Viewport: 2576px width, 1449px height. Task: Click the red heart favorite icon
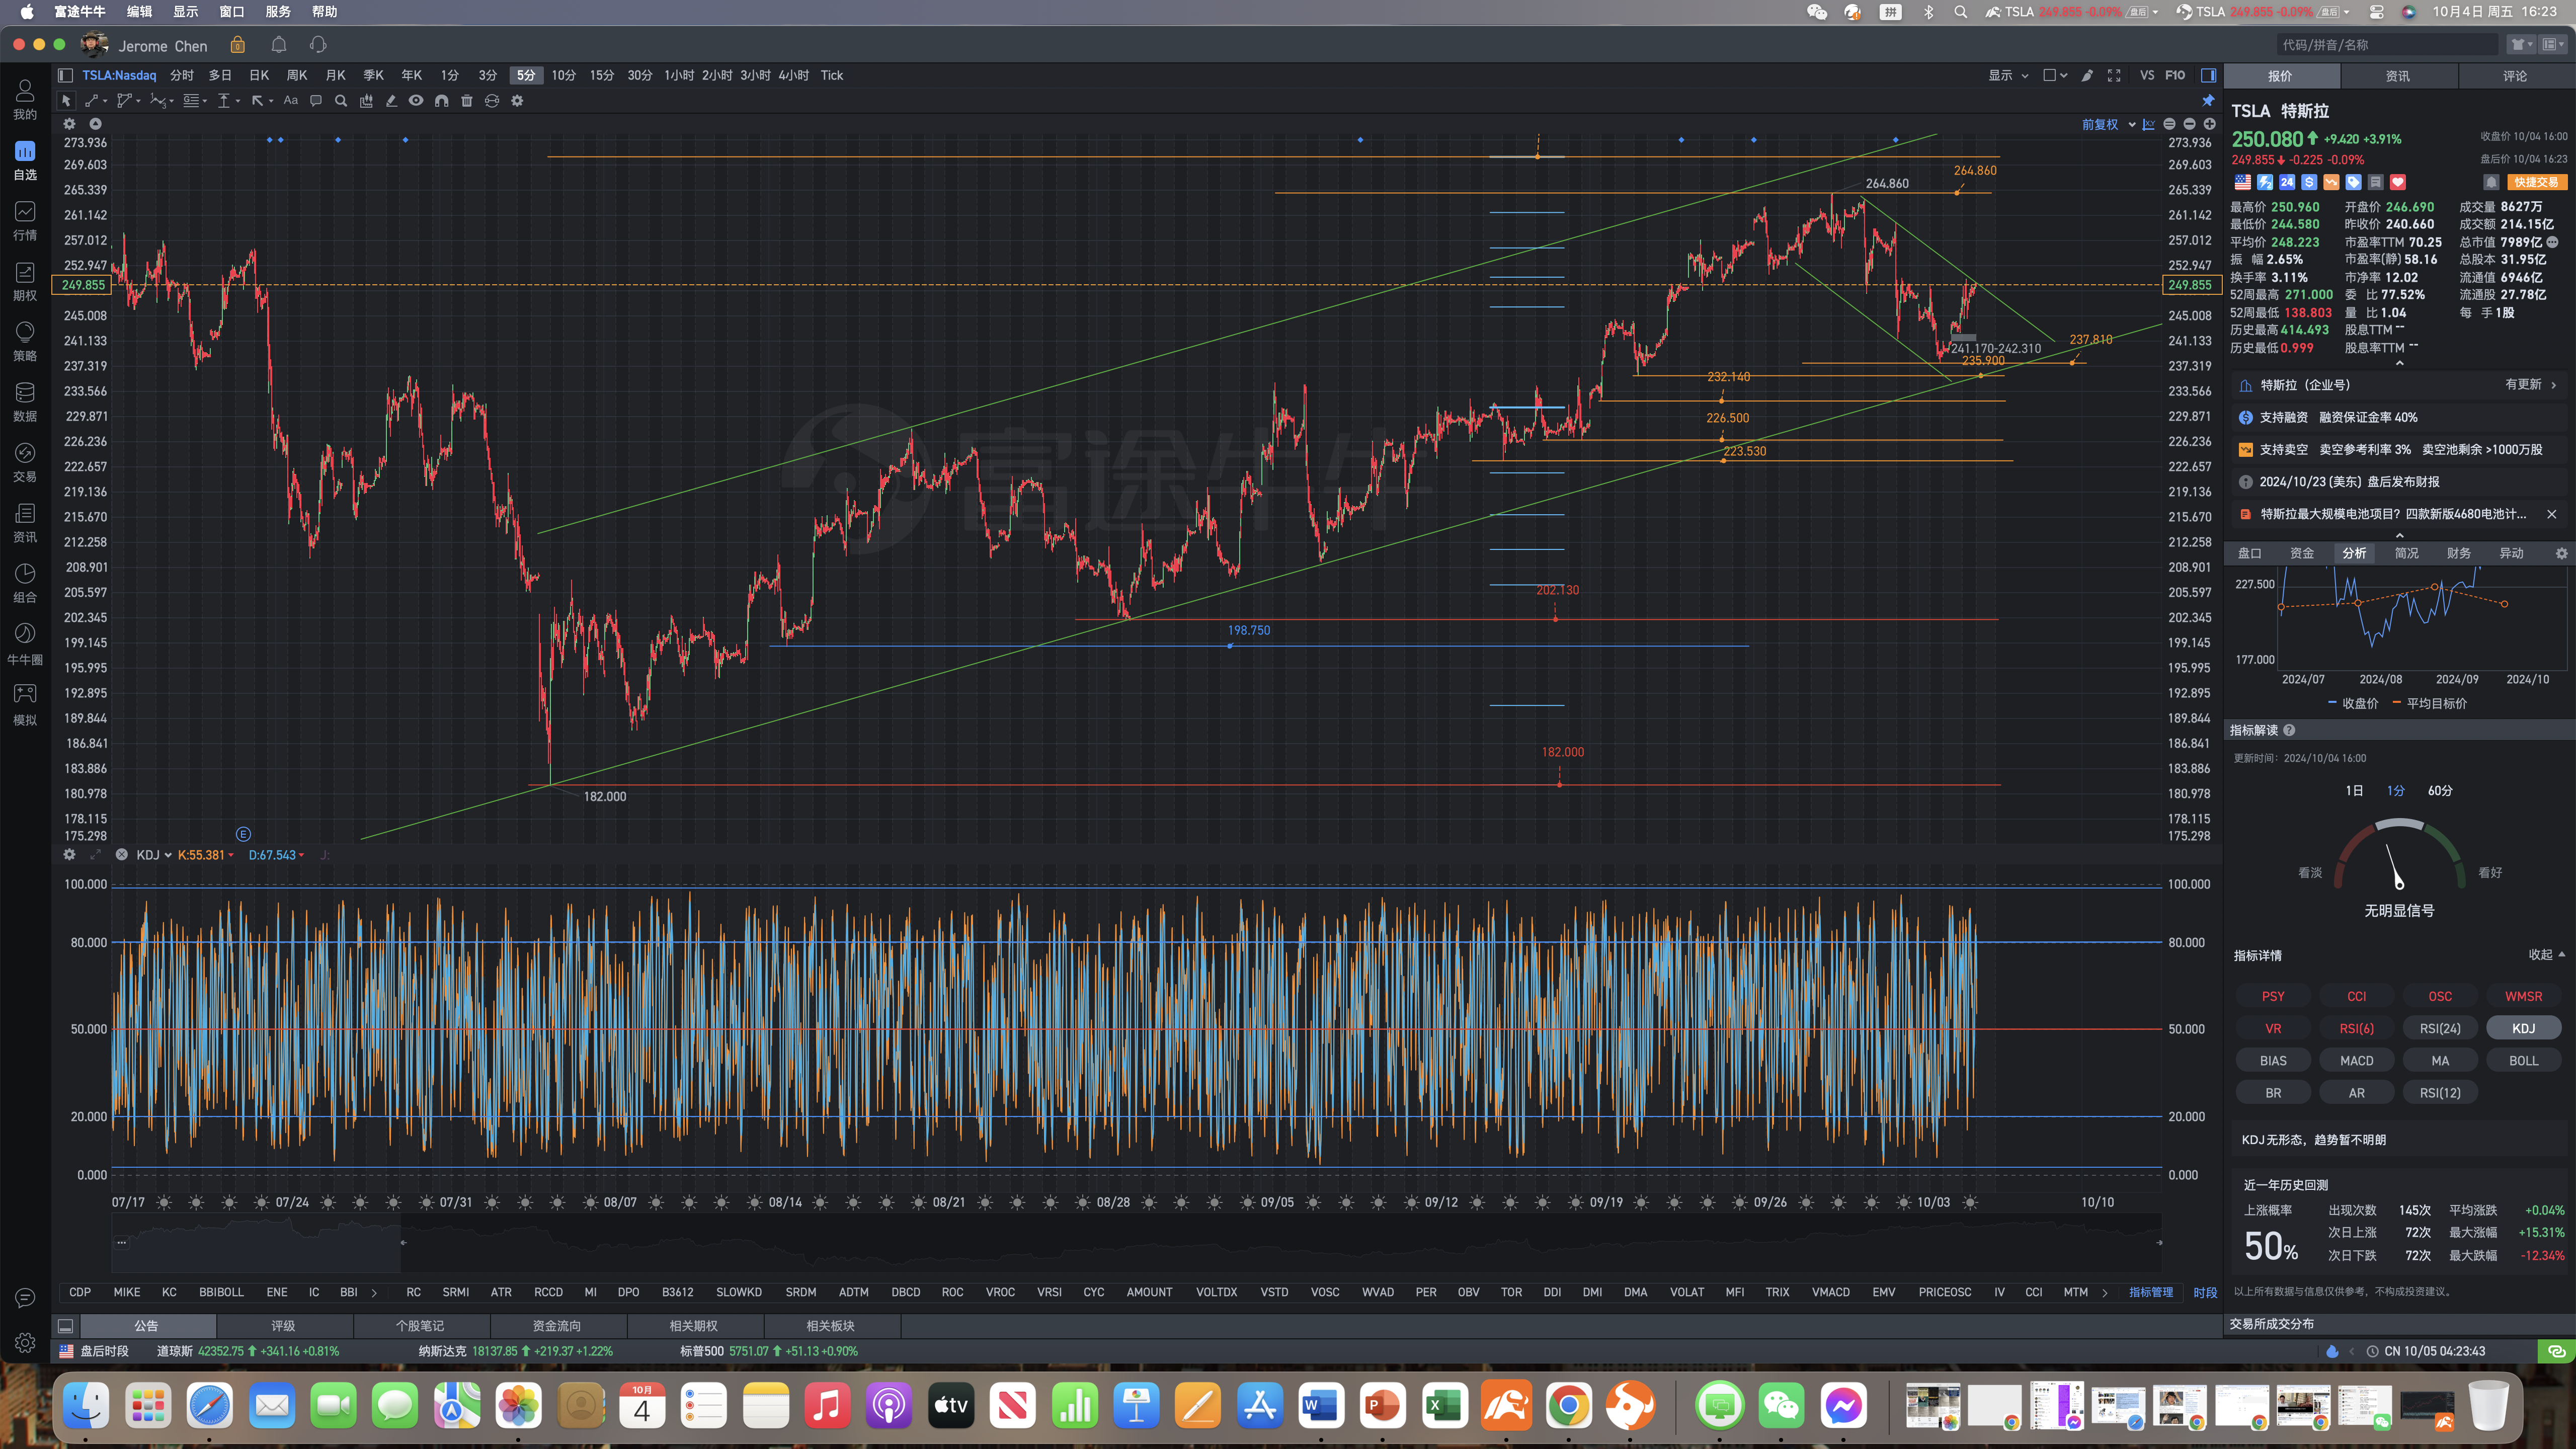coord(2398,182)
